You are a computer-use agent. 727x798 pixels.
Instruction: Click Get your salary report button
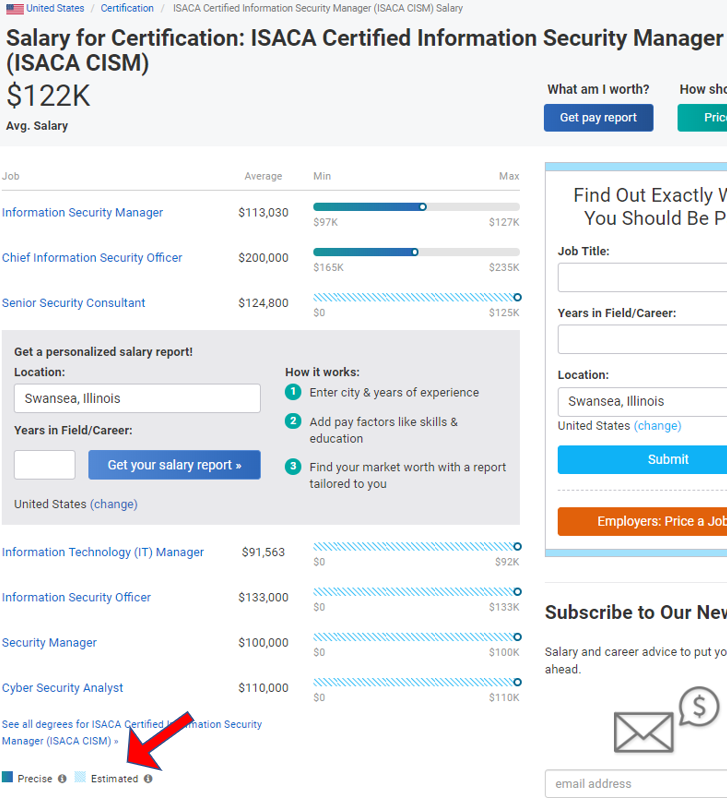point(174,465)
